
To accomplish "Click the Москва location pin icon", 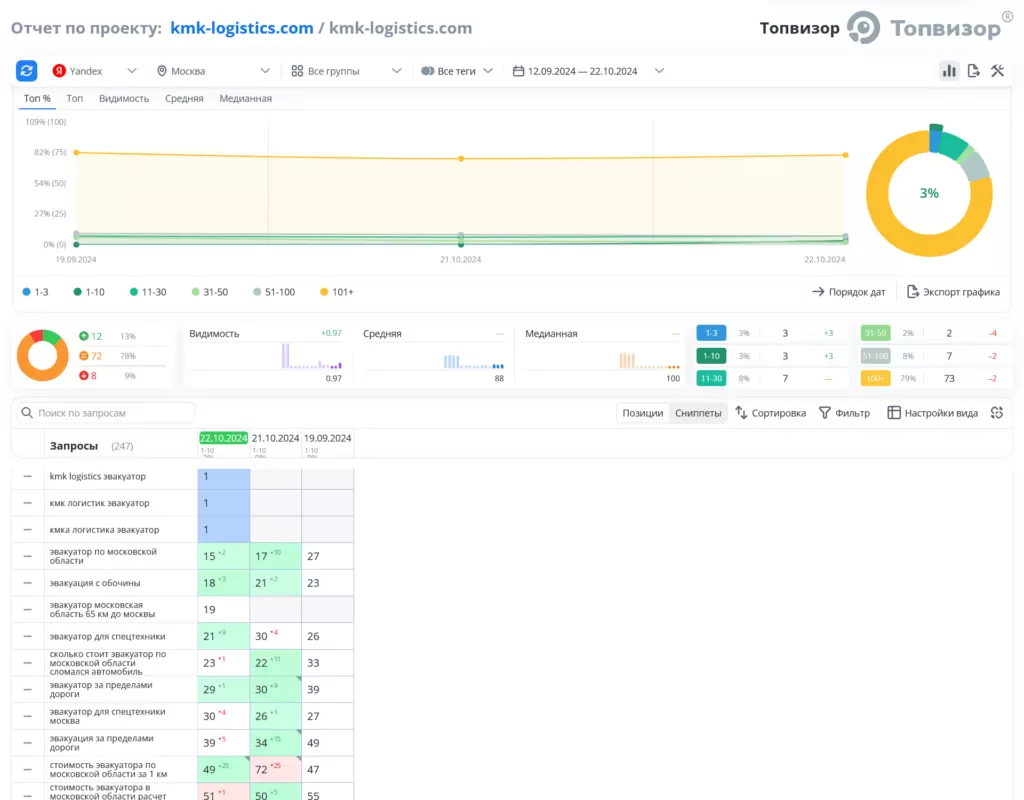I will tap(162, 71).
